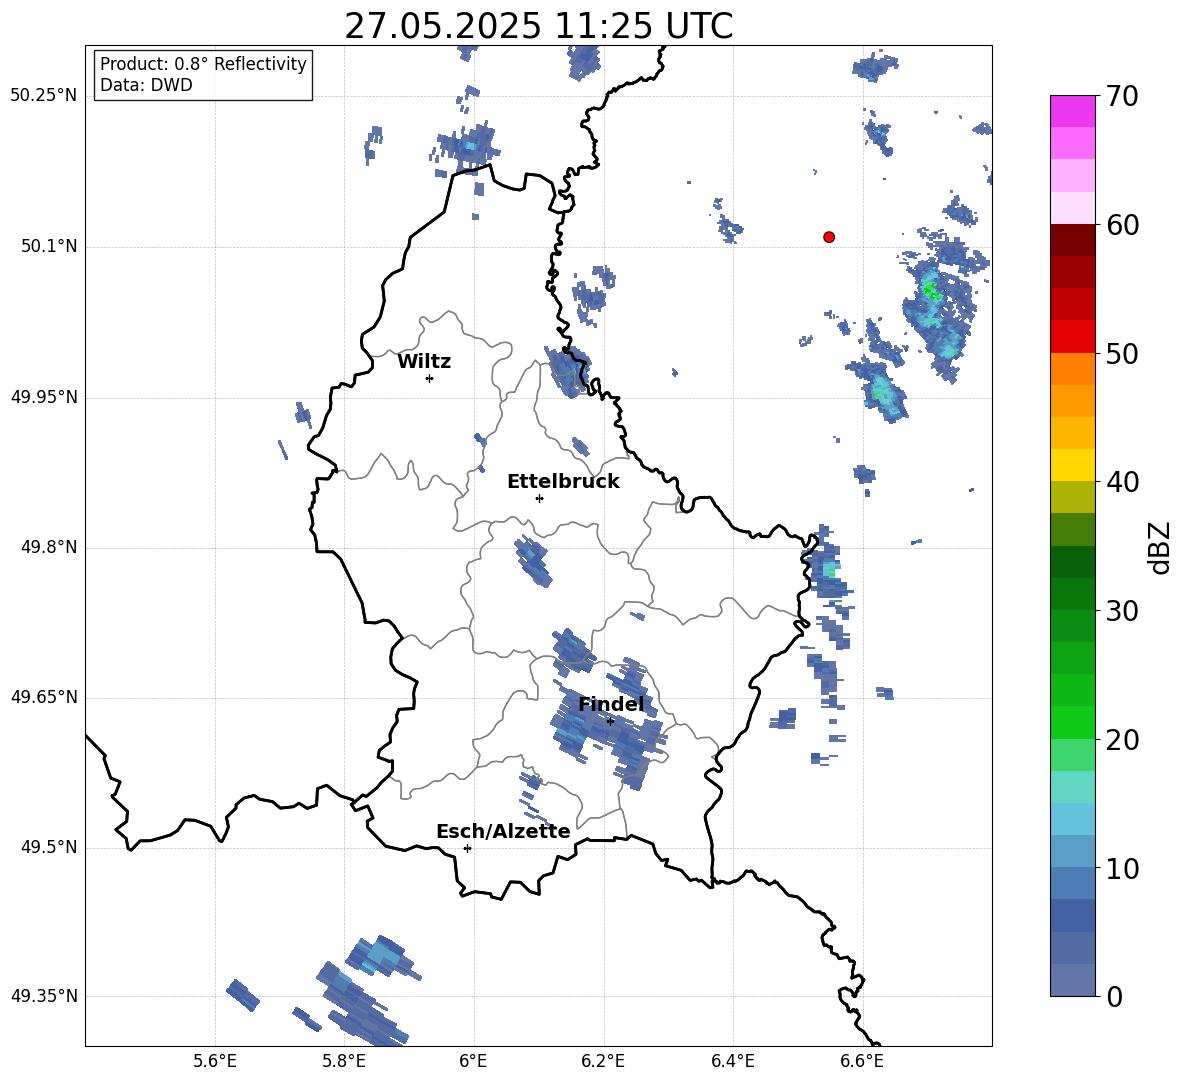This screenshot has width=1184, height=1081.
Task: Click the 70 colorbar tick label
Action: 1121,97
